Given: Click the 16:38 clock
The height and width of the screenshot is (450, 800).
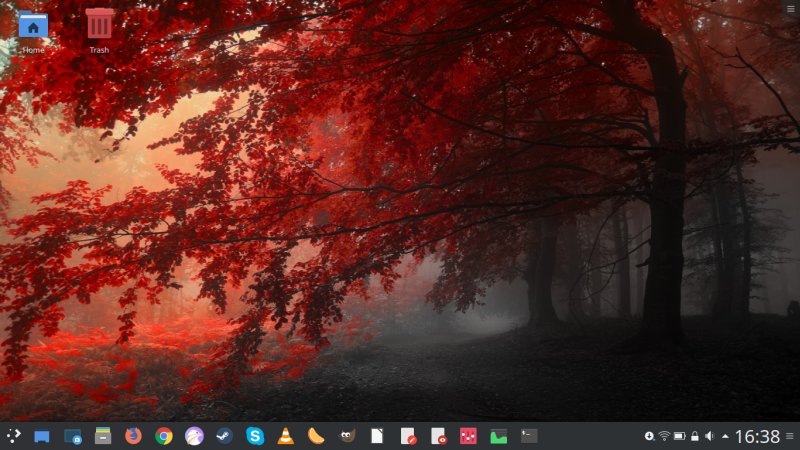Looking at the screenshot, I should click(x=757, y=436).
